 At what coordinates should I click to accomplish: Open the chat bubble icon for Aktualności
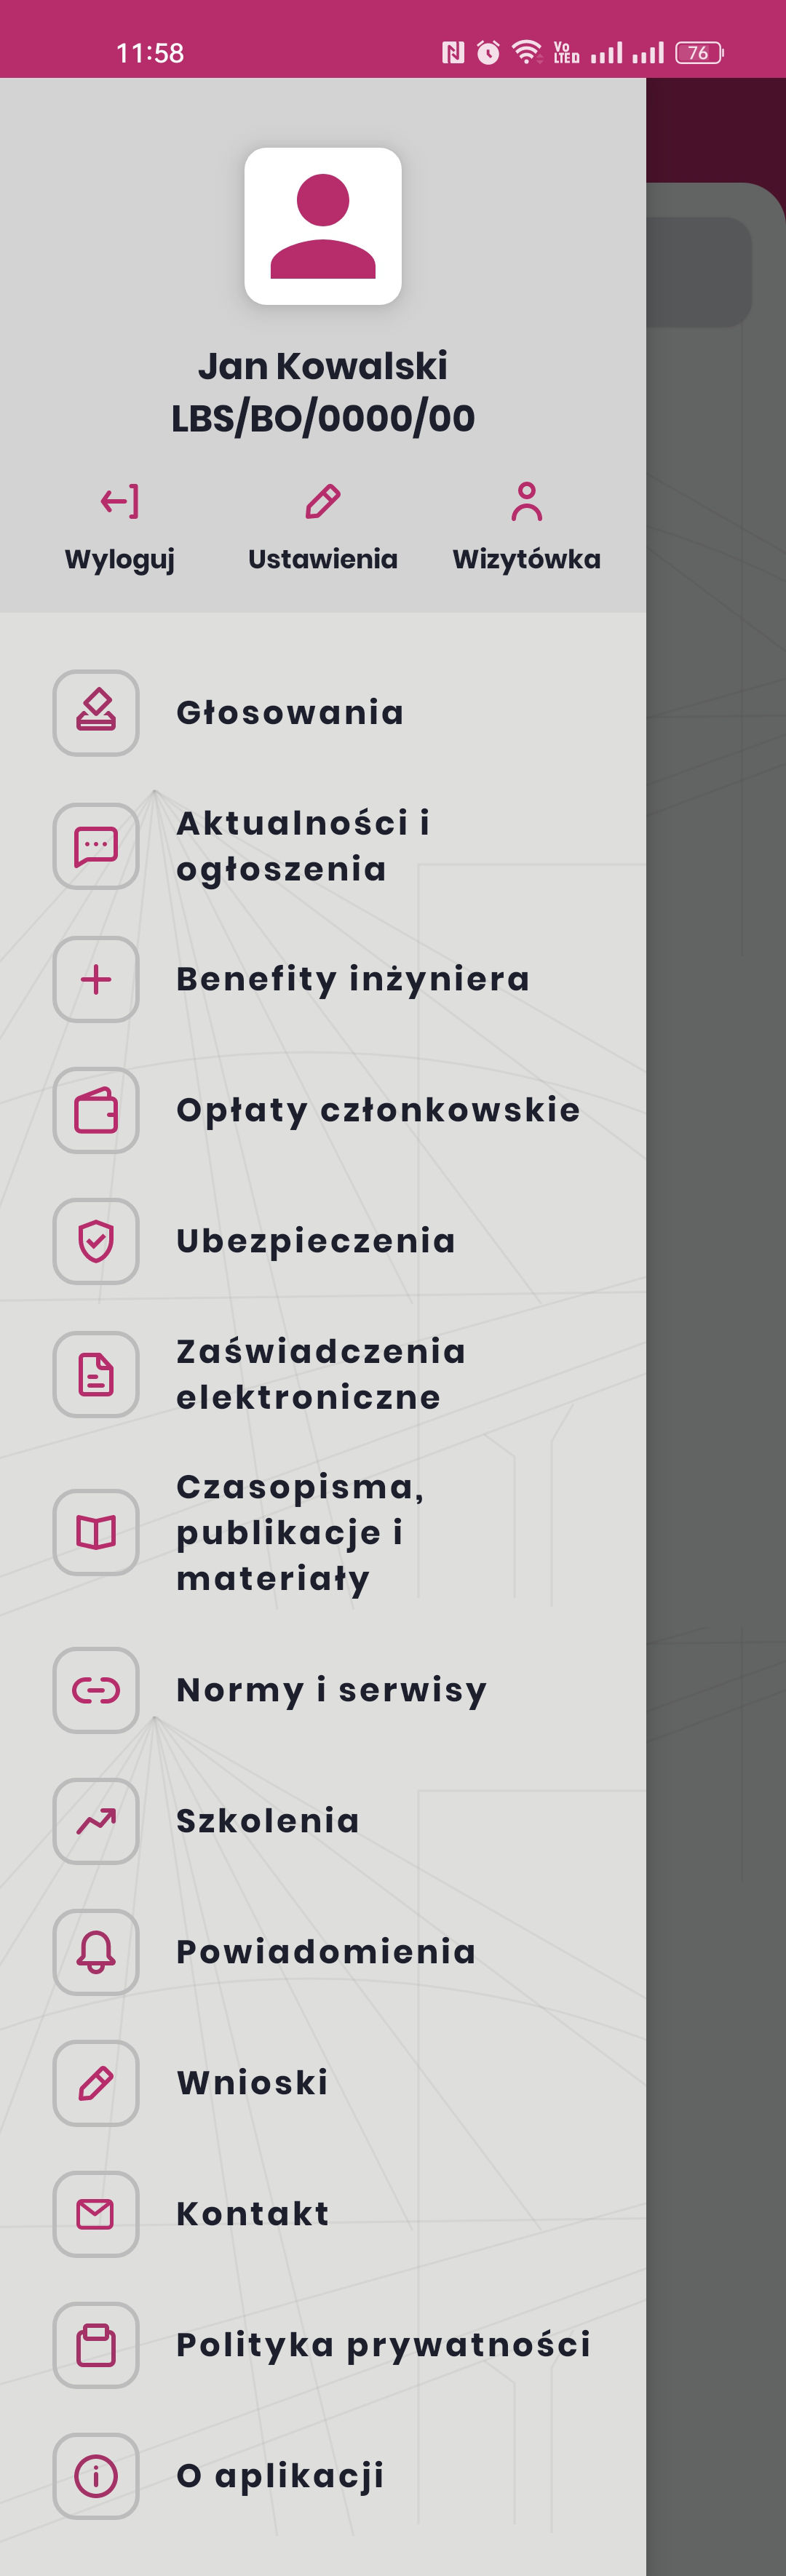click(96, 846)
